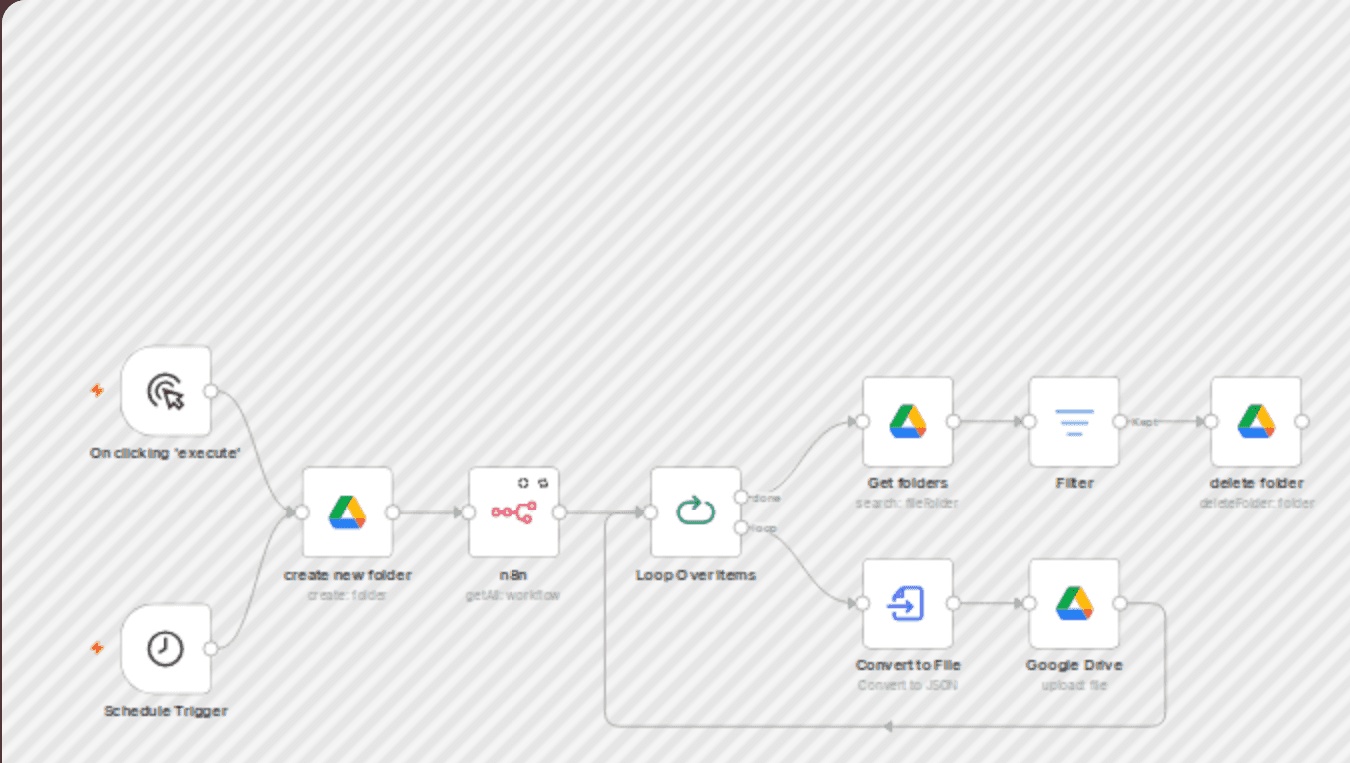Click the retry arrows icon on n8n node
The width and height of the screenshot is (1350, 763).
point(542,482)
